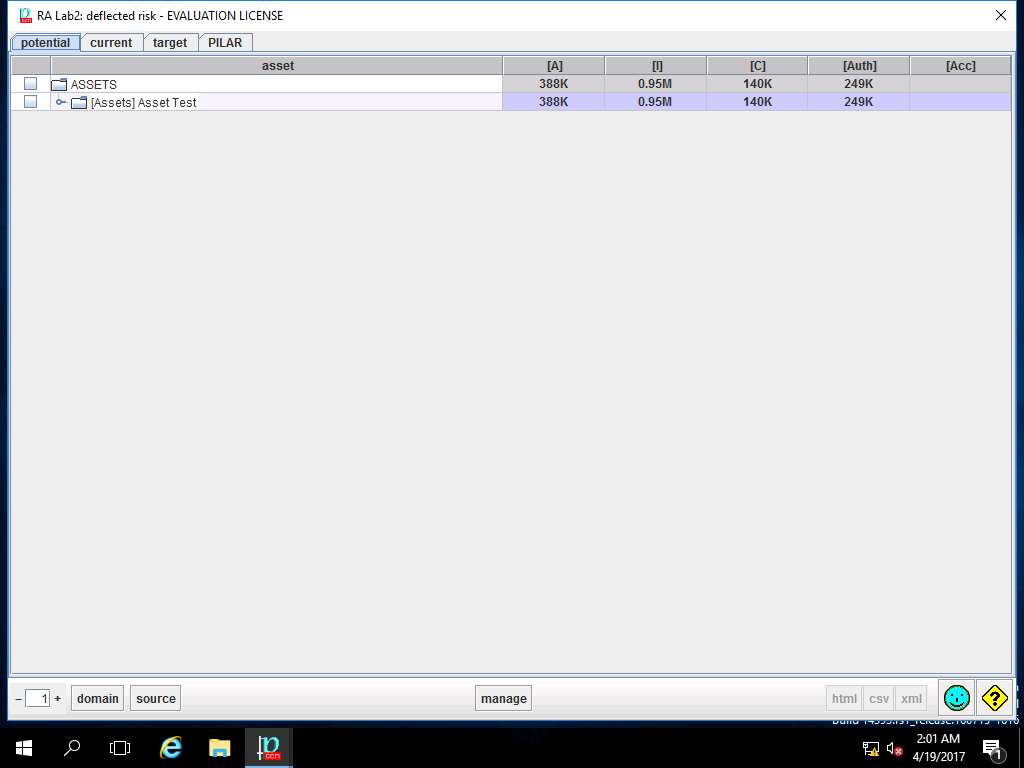Click the network tray icon

pyautogui.click(x=871, y=748)
